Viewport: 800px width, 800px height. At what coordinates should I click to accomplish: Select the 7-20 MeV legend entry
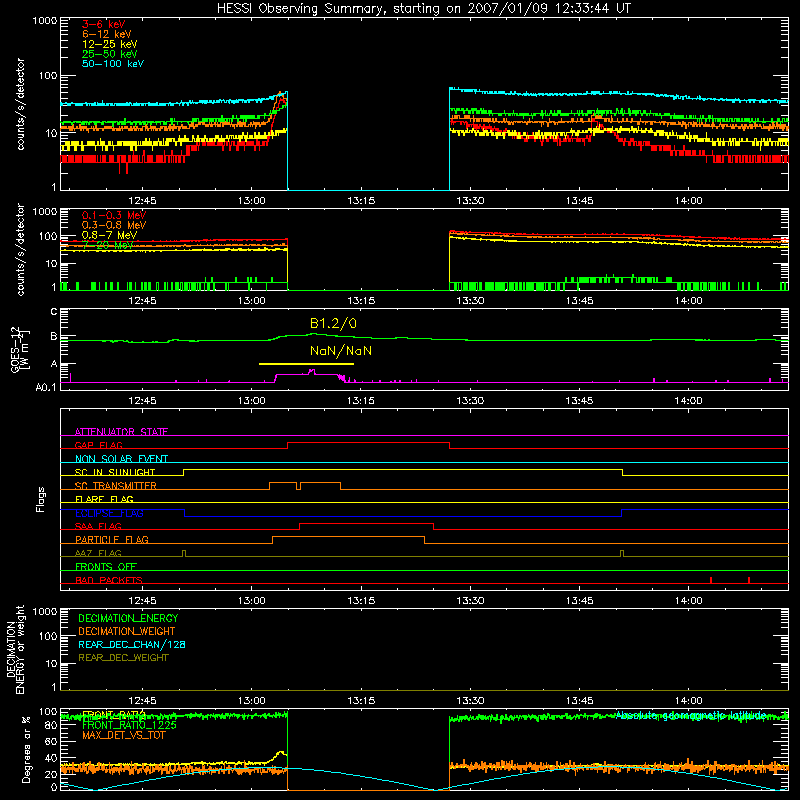pos(108,245)
